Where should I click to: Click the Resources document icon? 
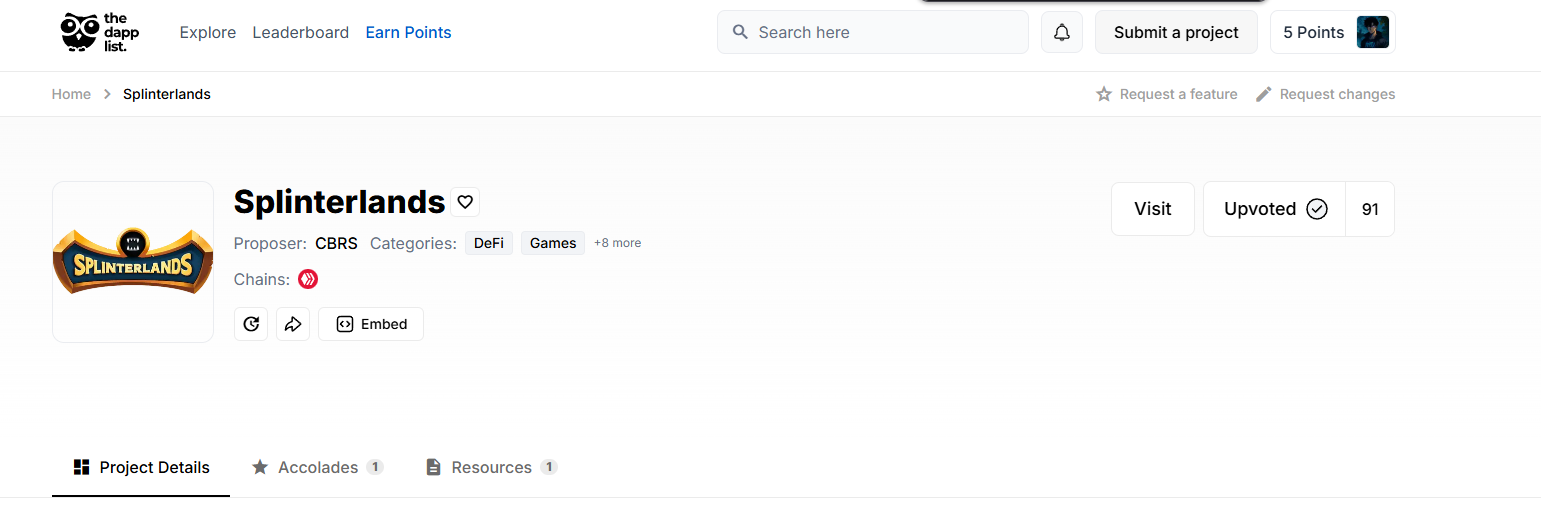pos(433,467)
